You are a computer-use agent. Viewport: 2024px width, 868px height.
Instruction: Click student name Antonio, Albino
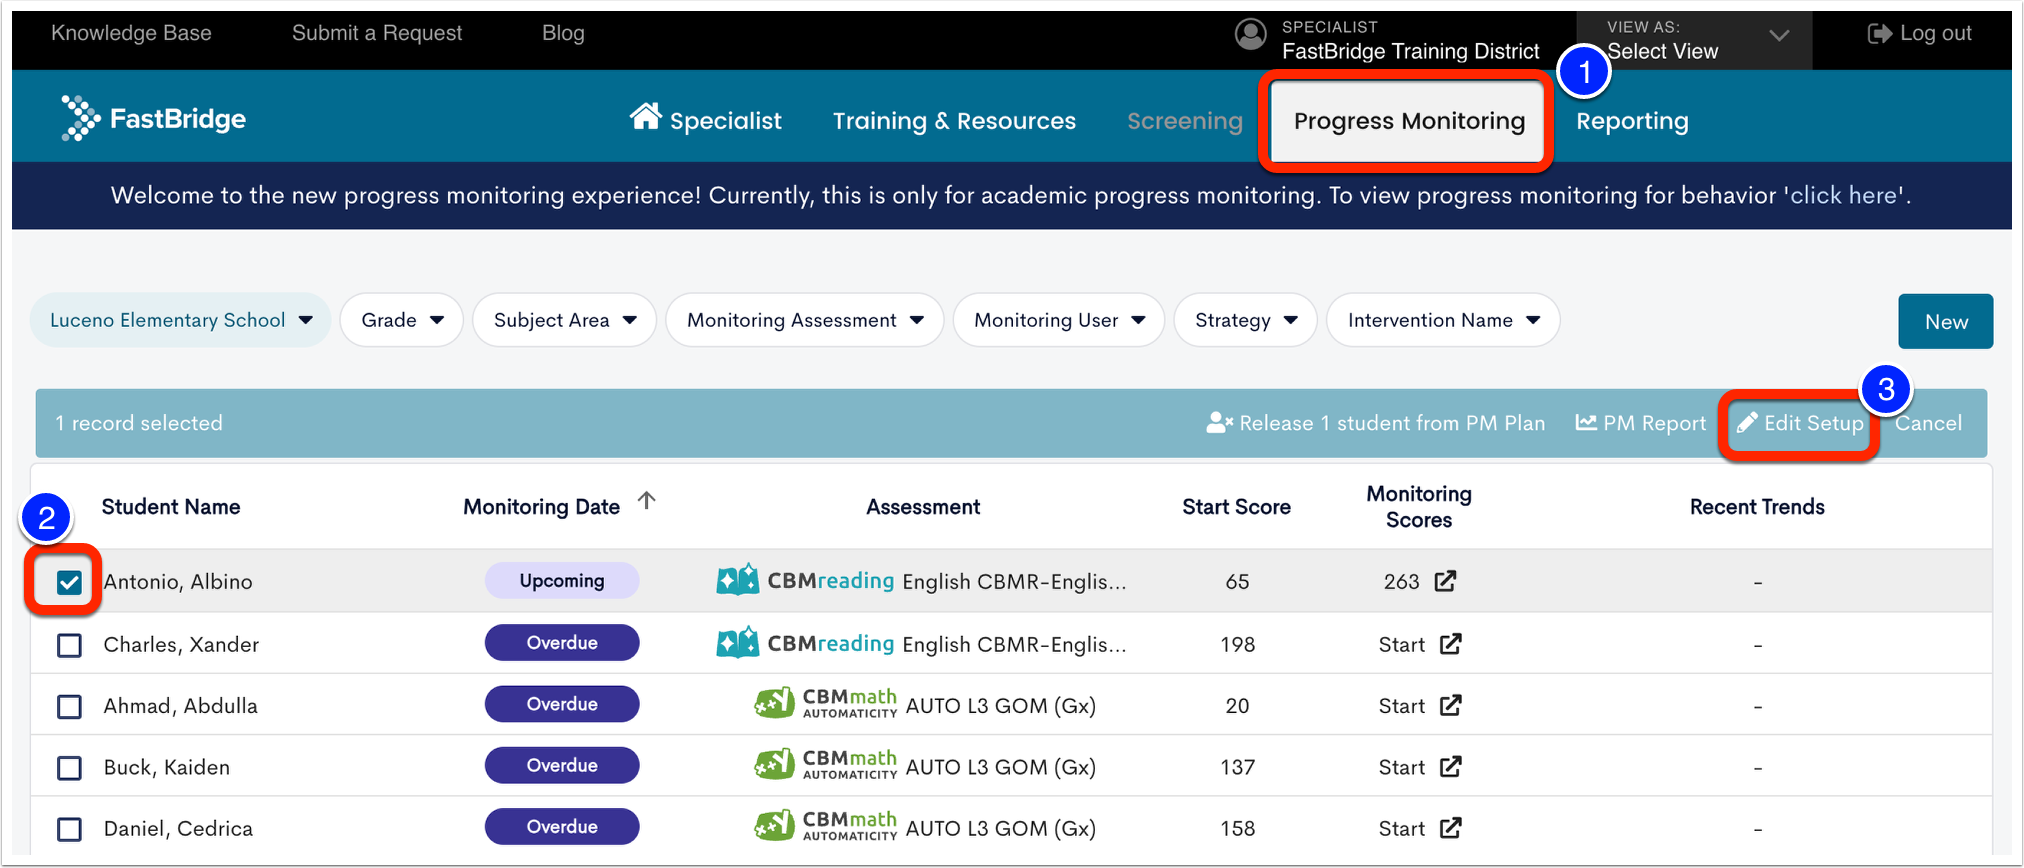pyautogui.click(x=178, y=582)
